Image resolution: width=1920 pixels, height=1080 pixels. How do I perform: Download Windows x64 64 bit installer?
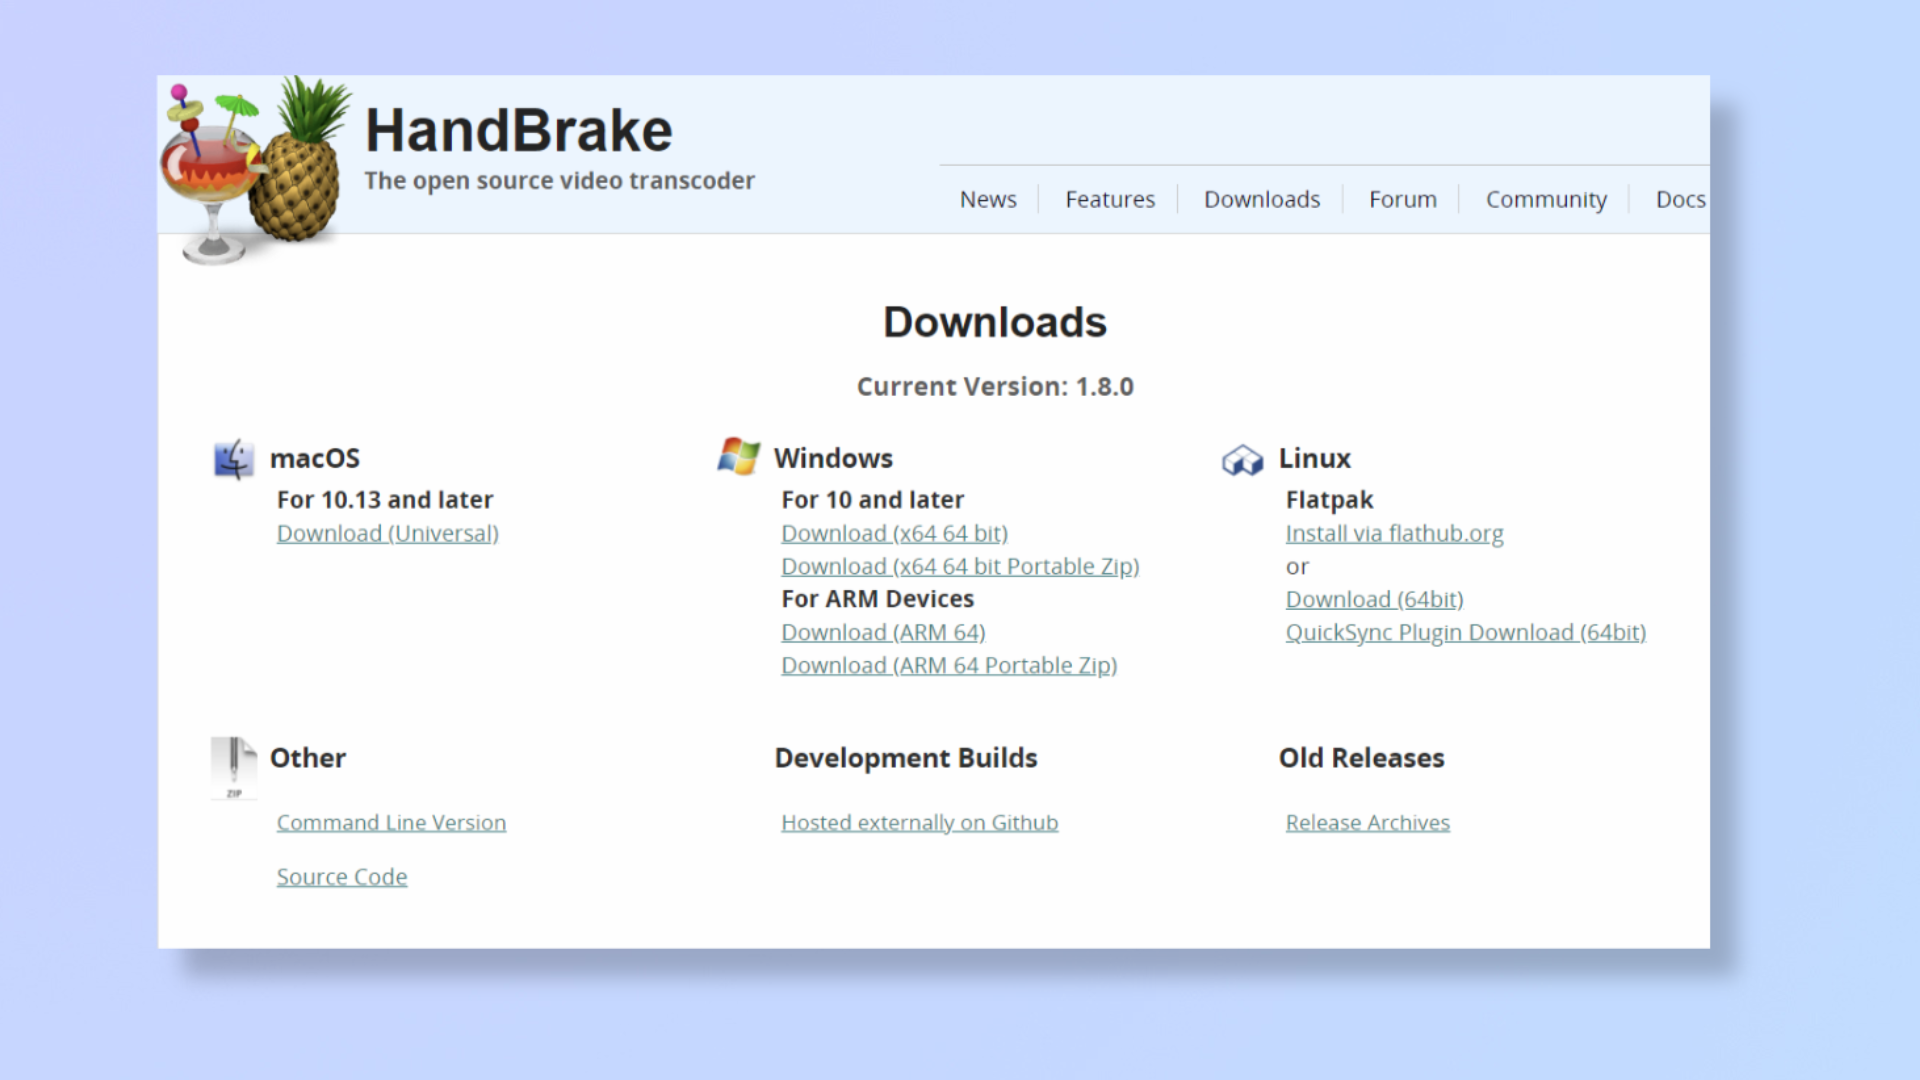pyautogui.click(x=895, y=534)
